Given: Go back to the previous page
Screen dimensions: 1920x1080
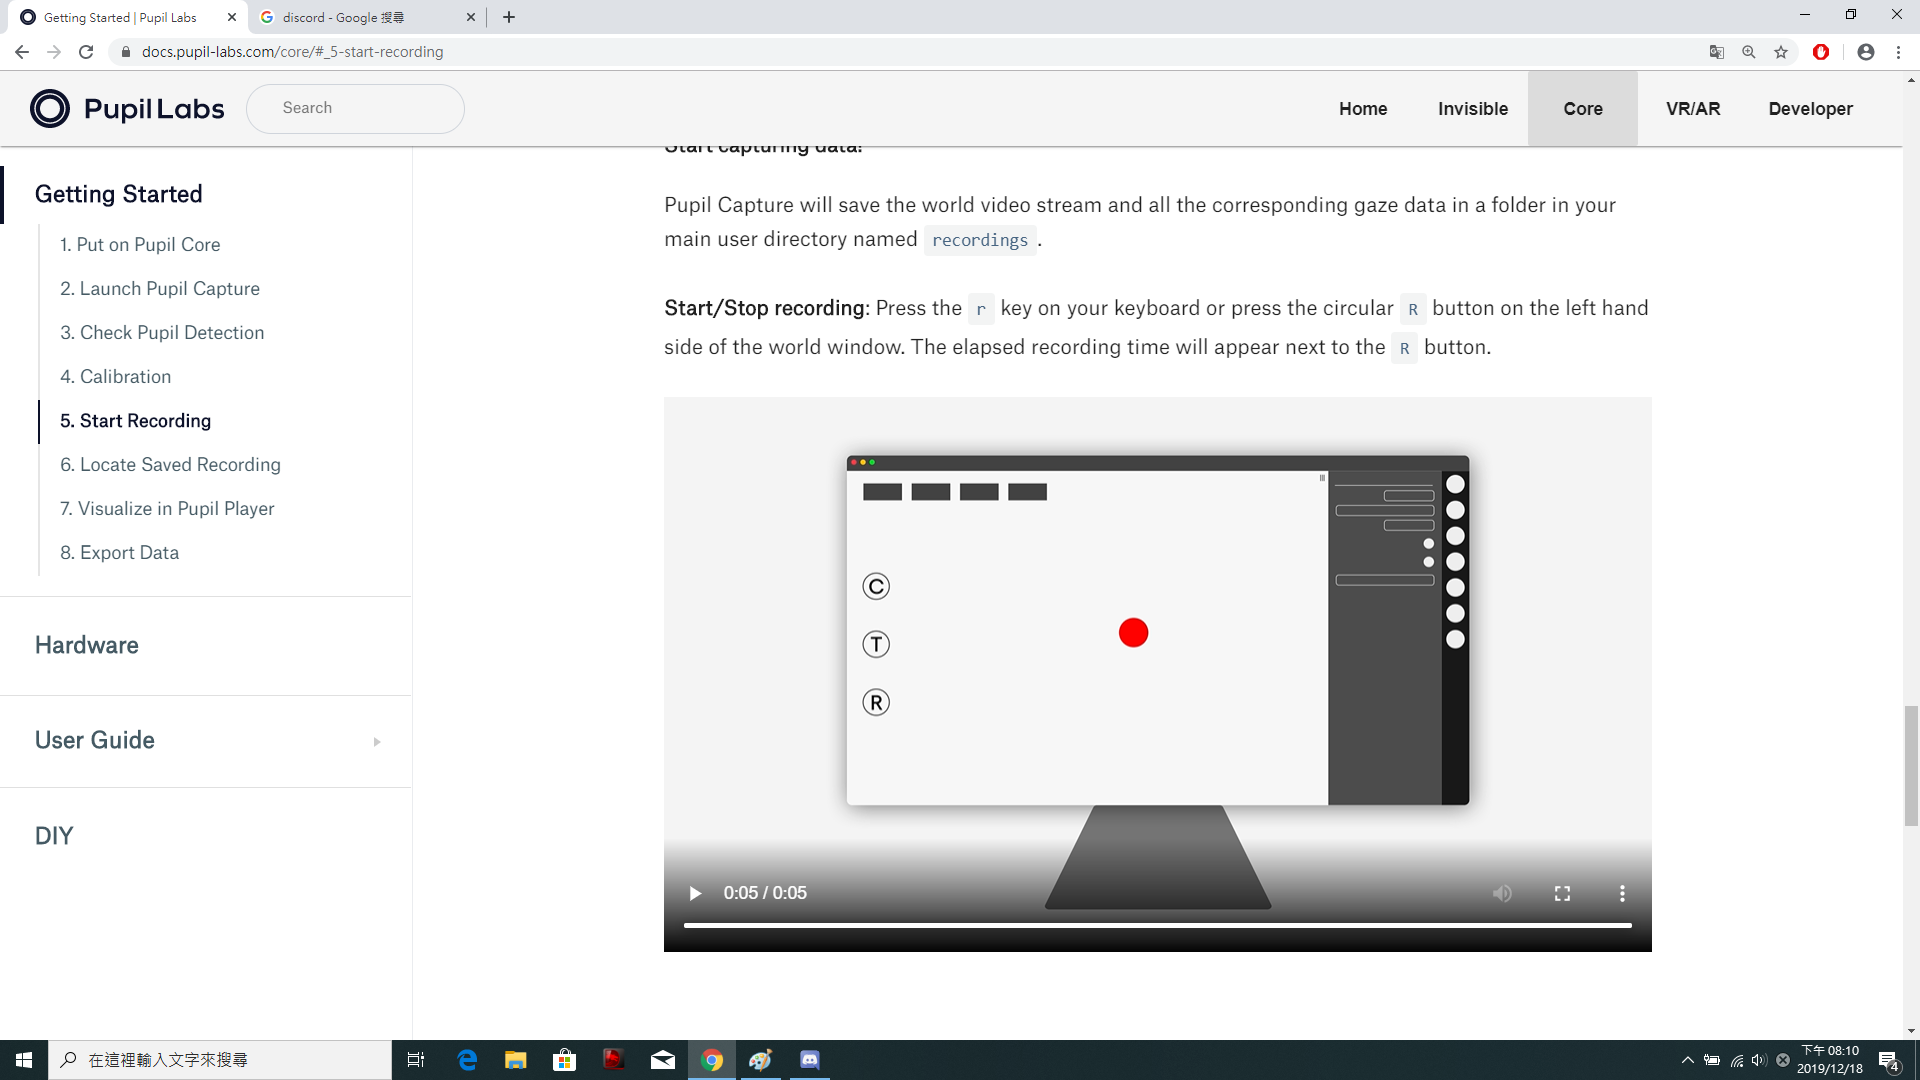Looking at the screenshot, I should (22, 52).
